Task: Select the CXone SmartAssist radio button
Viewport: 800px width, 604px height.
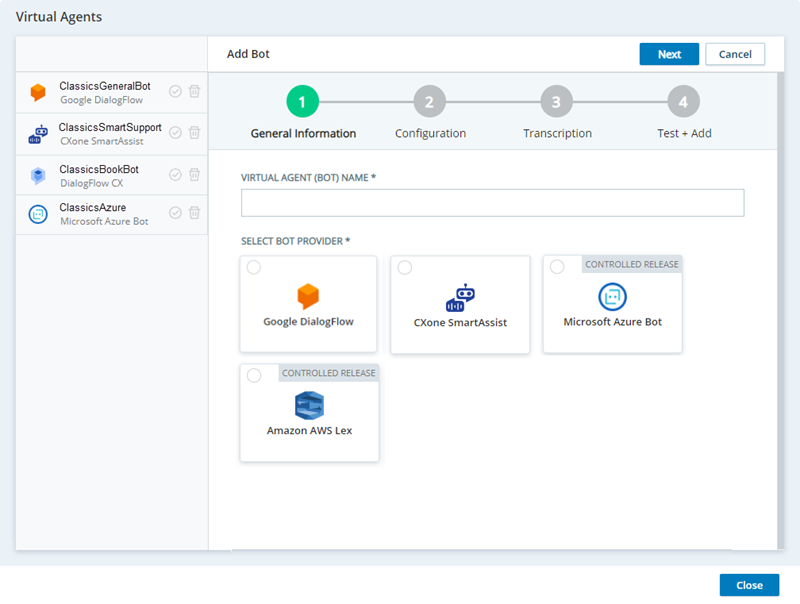Action: 405,267
